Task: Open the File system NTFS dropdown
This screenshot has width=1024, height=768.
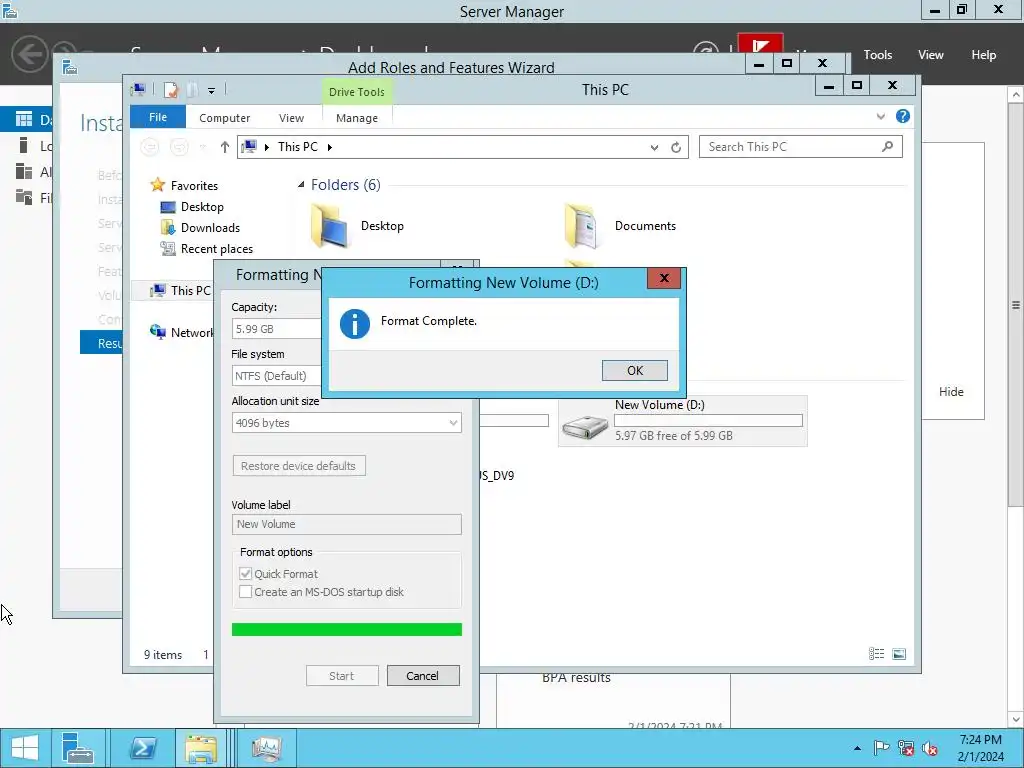Action: coord(277,376)
